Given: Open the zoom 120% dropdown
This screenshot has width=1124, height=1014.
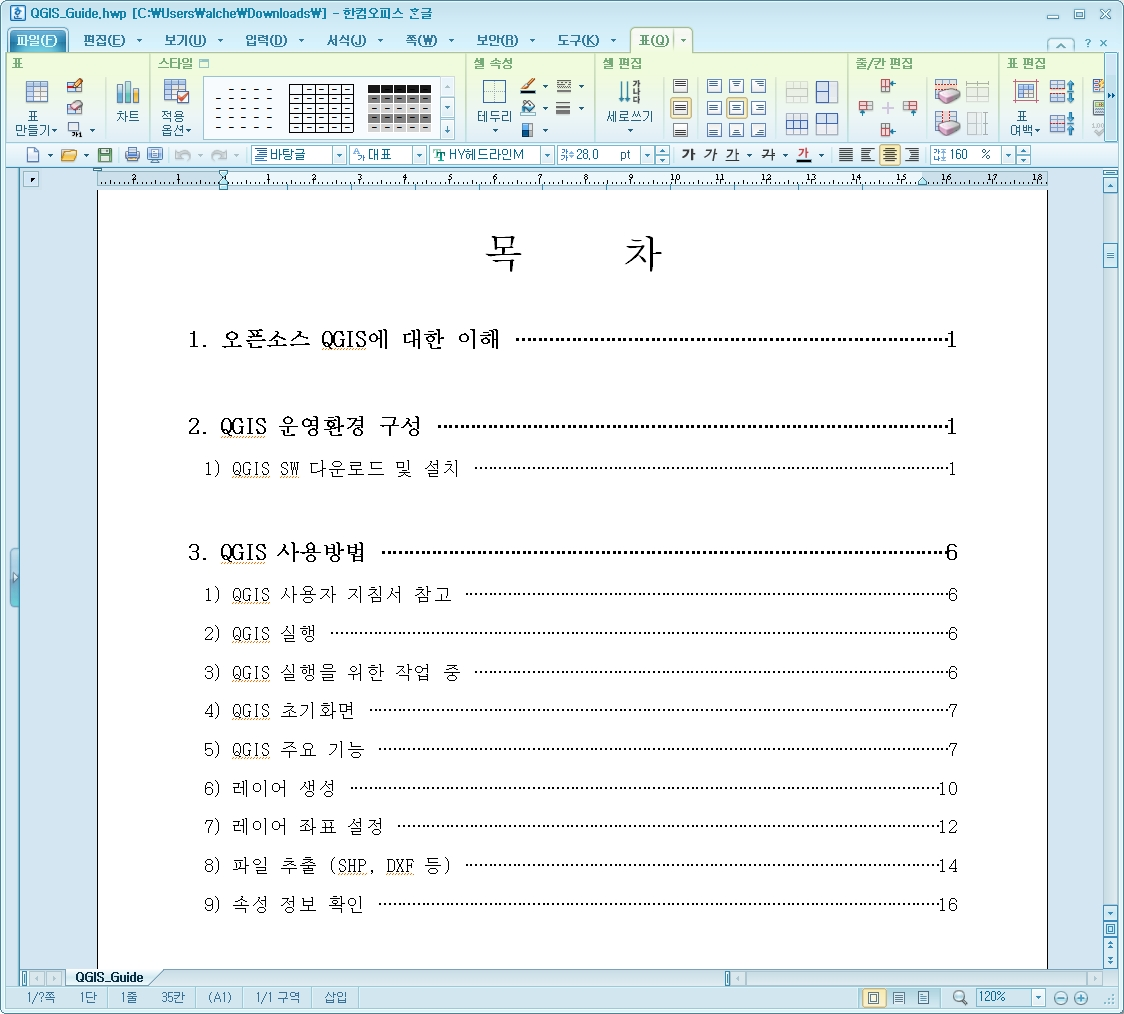Looking at the screenshot, I should click(x=1037, y=997).
